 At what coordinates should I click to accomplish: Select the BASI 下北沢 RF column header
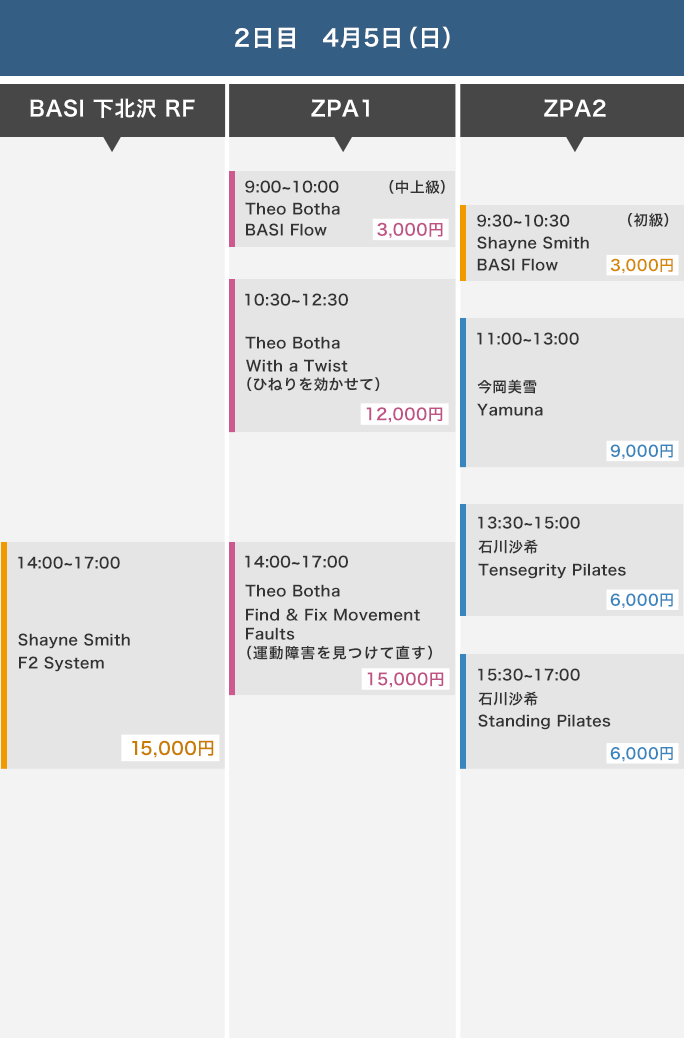[112, 109]
